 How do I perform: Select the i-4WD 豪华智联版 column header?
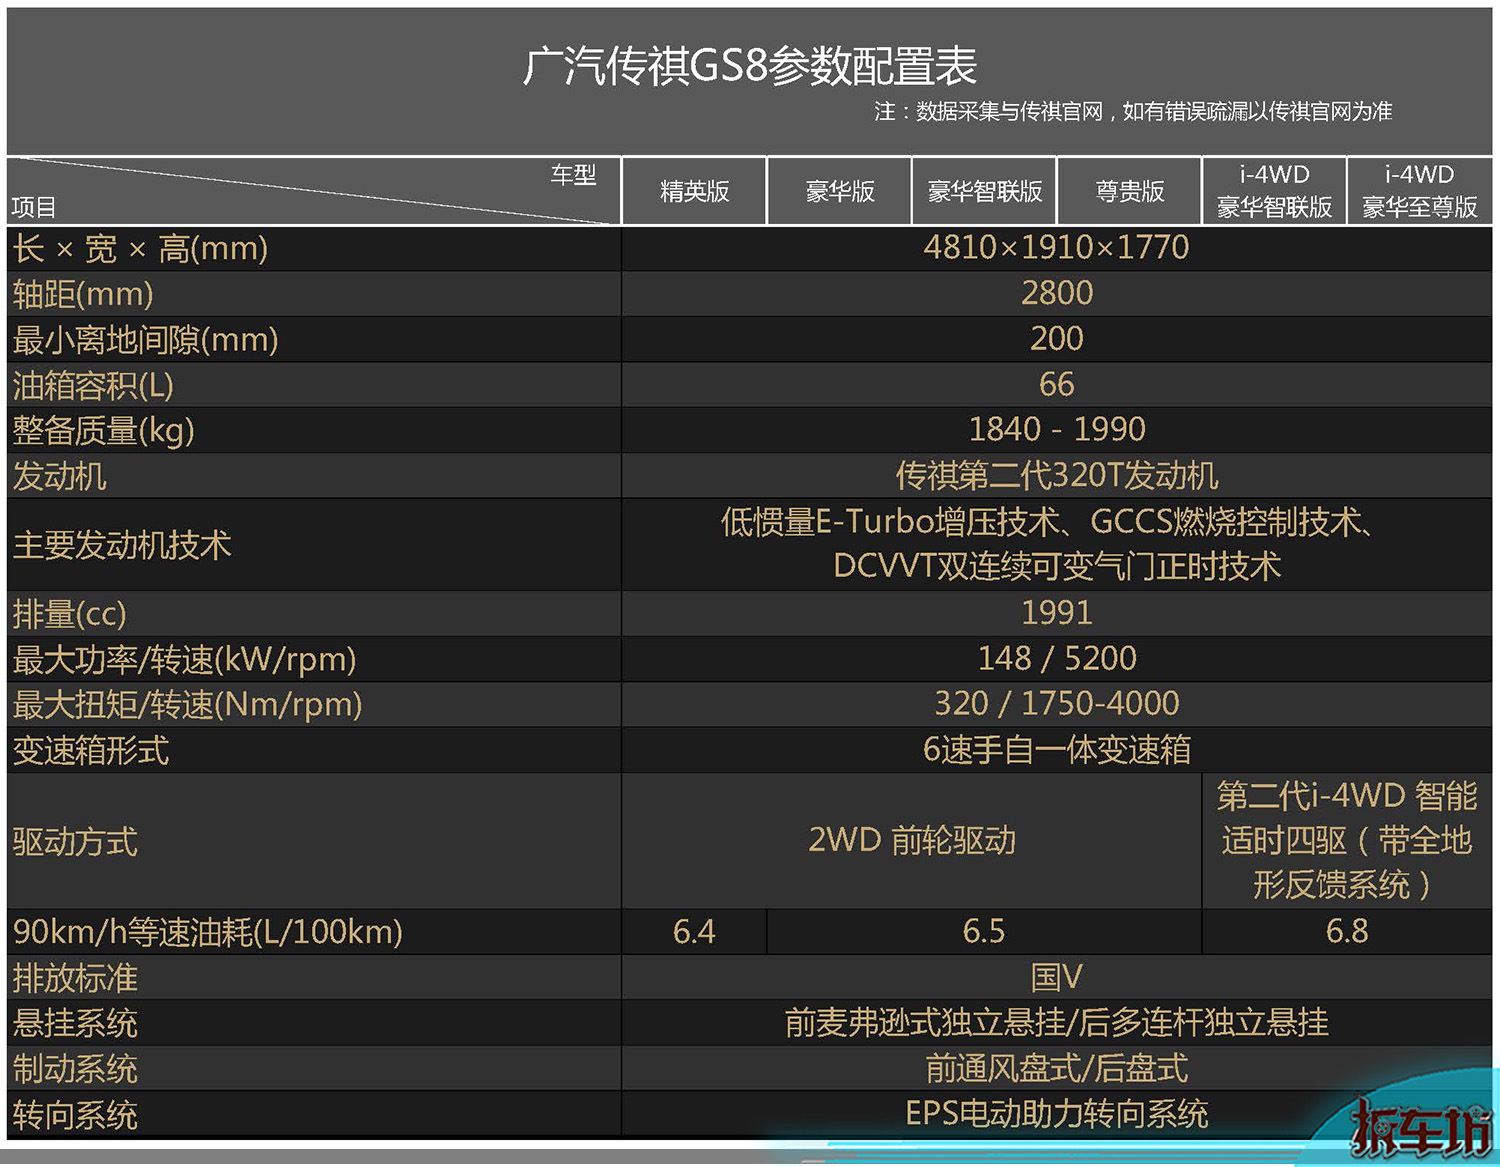(x=1274, y=191)
